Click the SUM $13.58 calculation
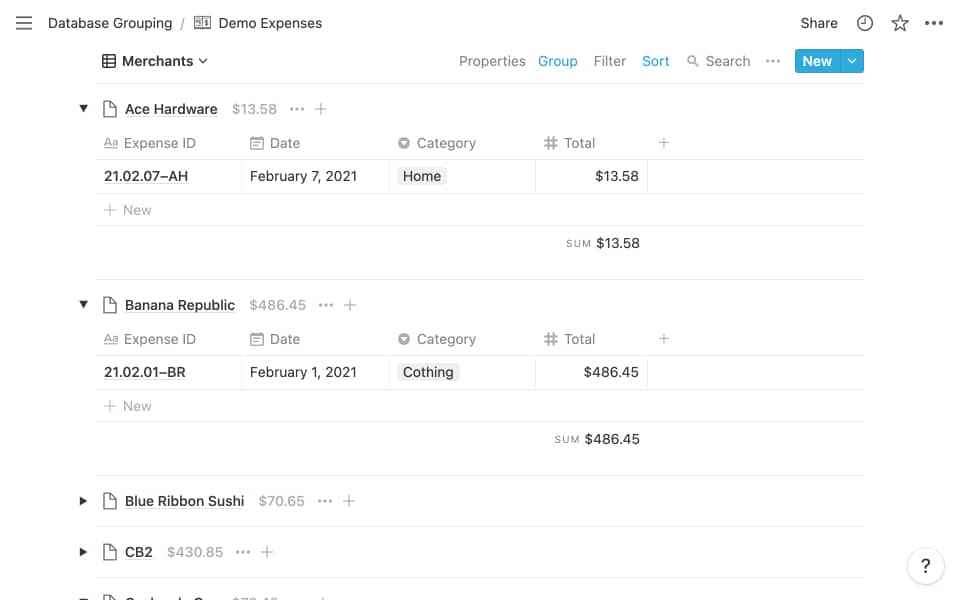The height and width of the screenshot is (600, 961). click(602, 243)
